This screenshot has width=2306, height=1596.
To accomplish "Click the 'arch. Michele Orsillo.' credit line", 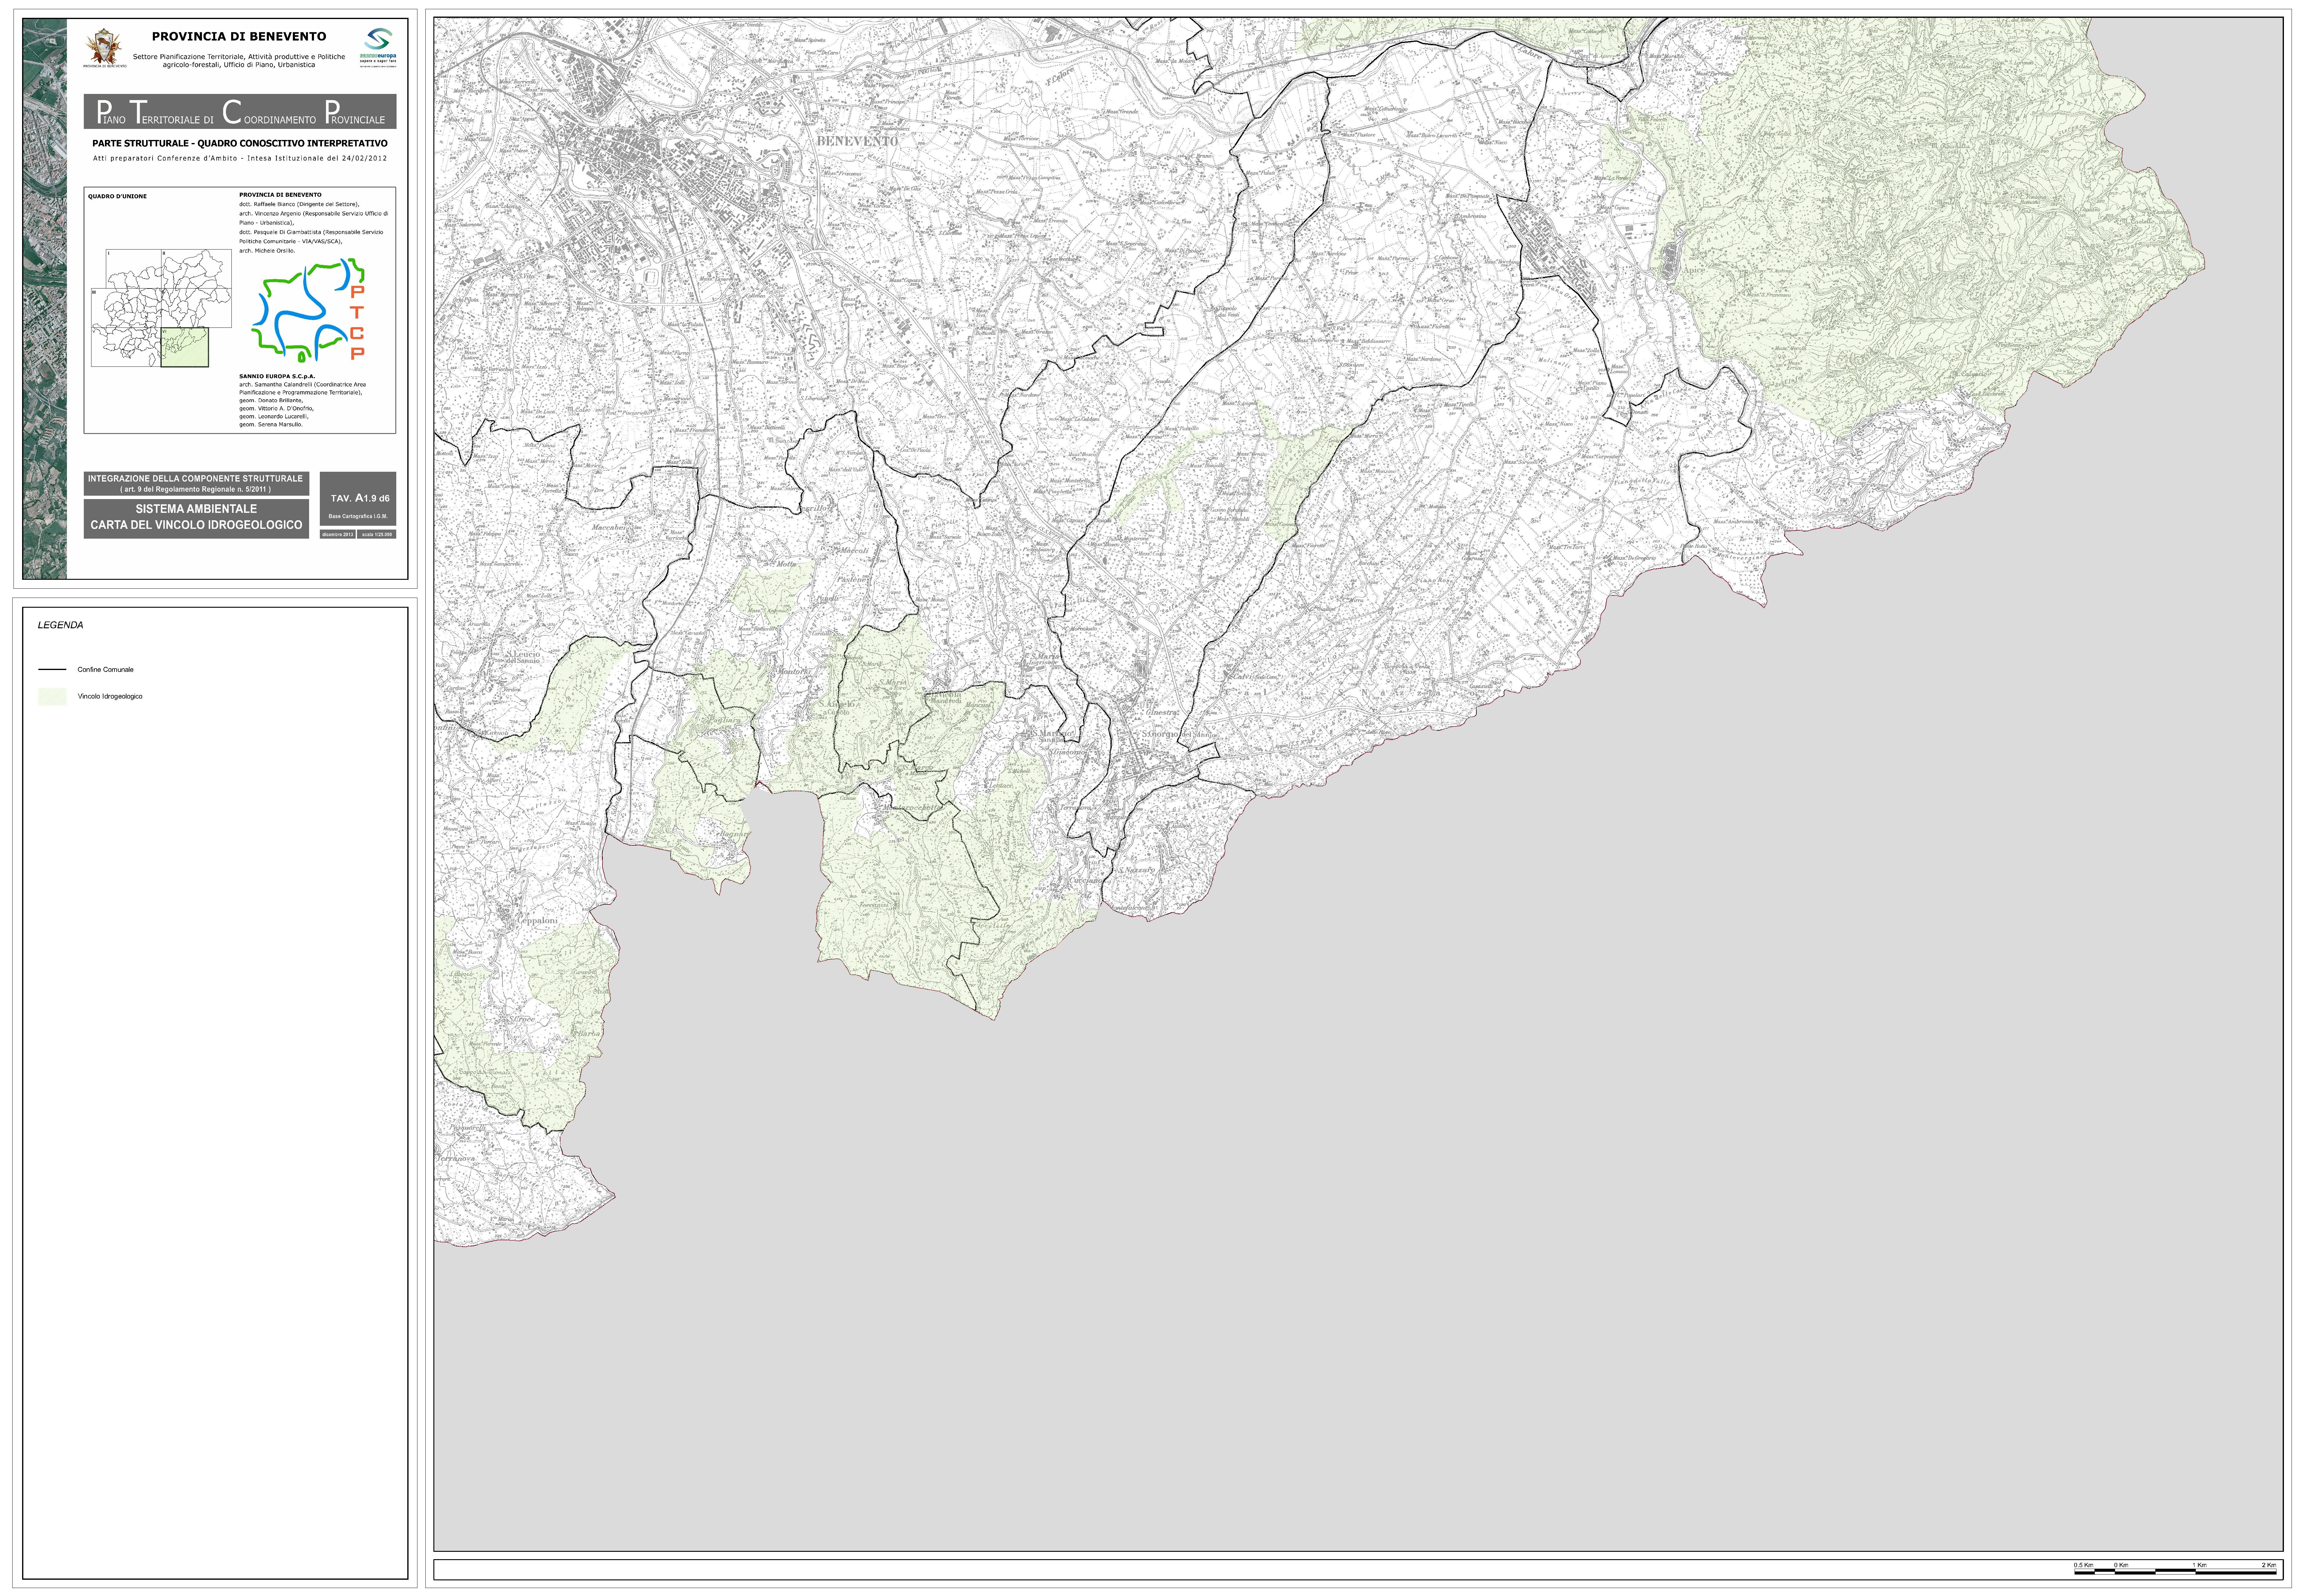I will [267, 251].
